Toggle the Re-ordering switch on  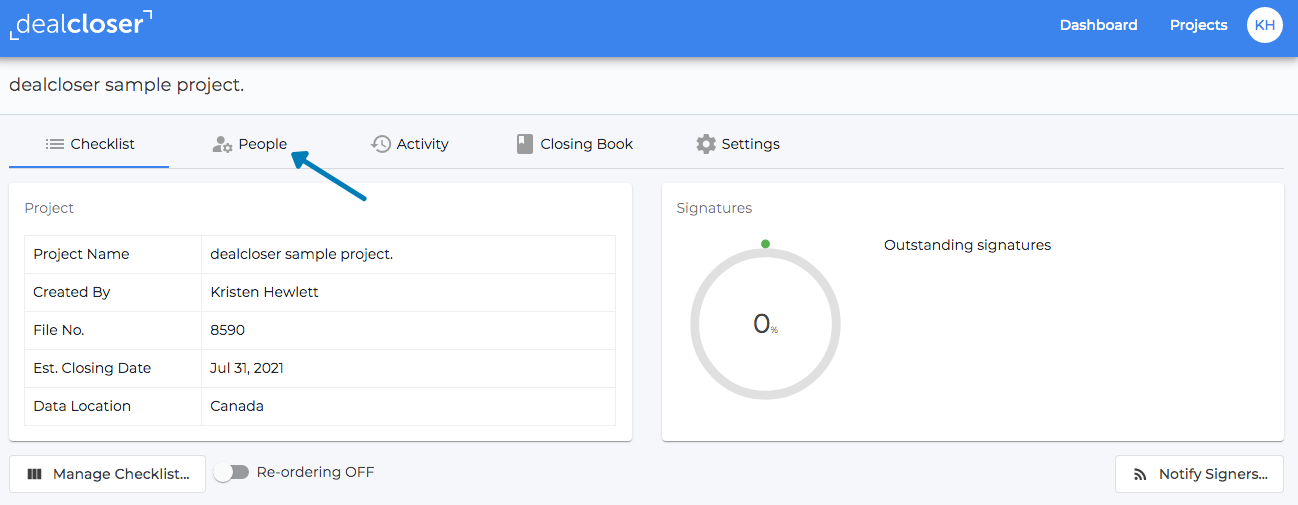point(232,472)
